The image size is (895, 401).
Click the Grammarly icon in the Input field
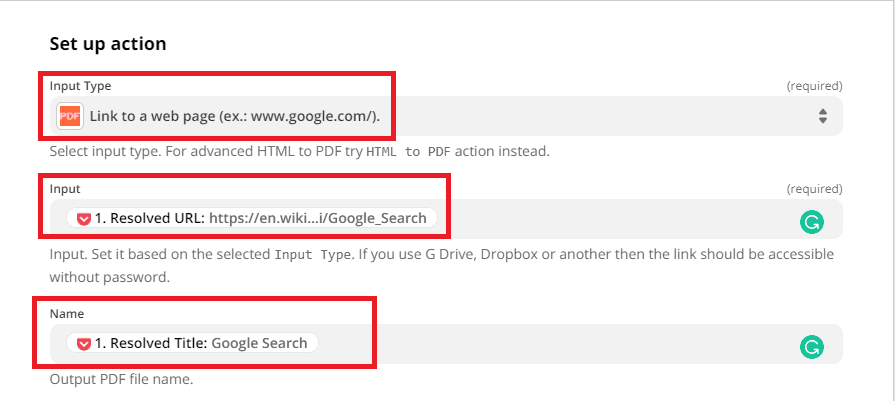coord(810,221)
